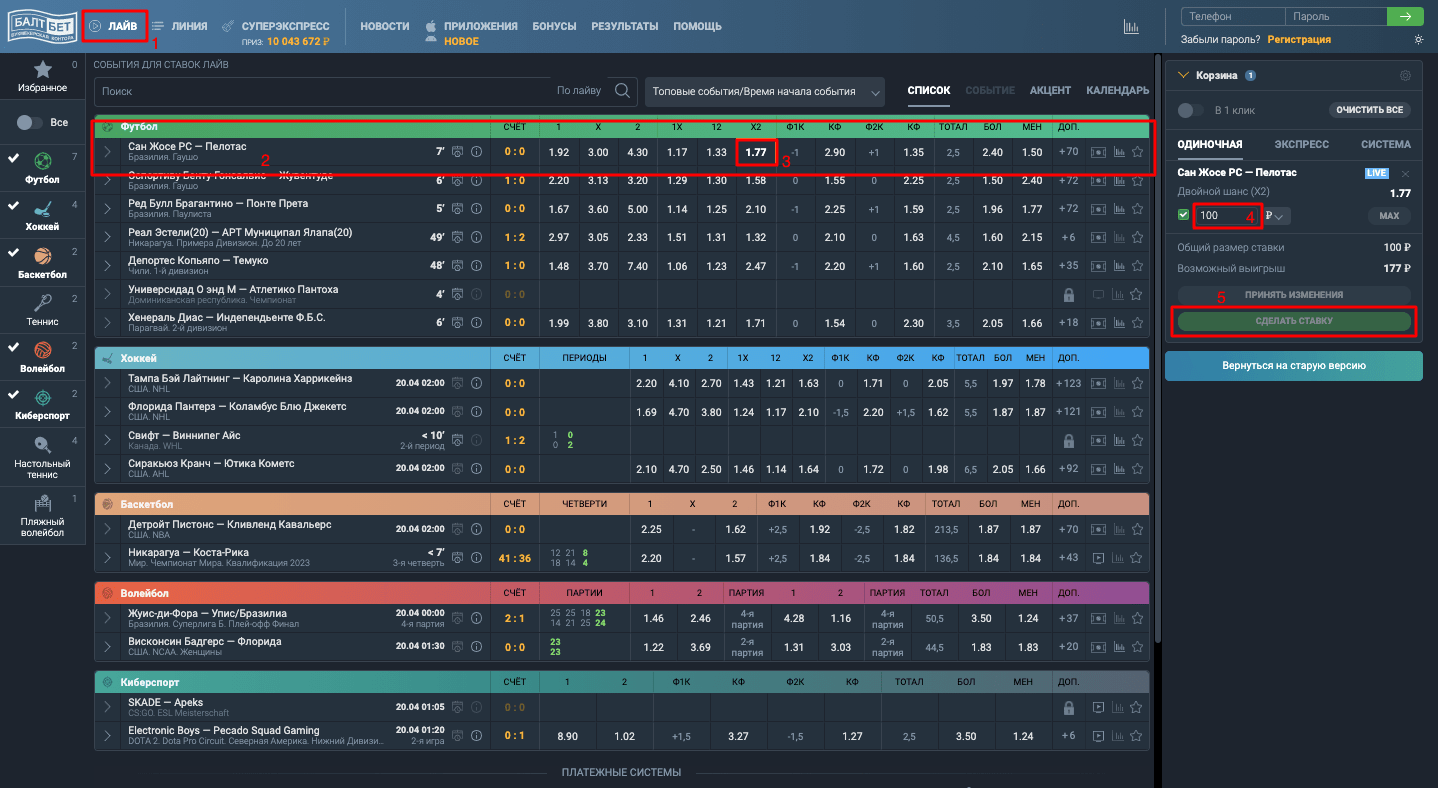Switch to the КАЛЕНДАРЬ view tab
The height and width of the screenshot is (788, 1438).
click(1118, 91)
